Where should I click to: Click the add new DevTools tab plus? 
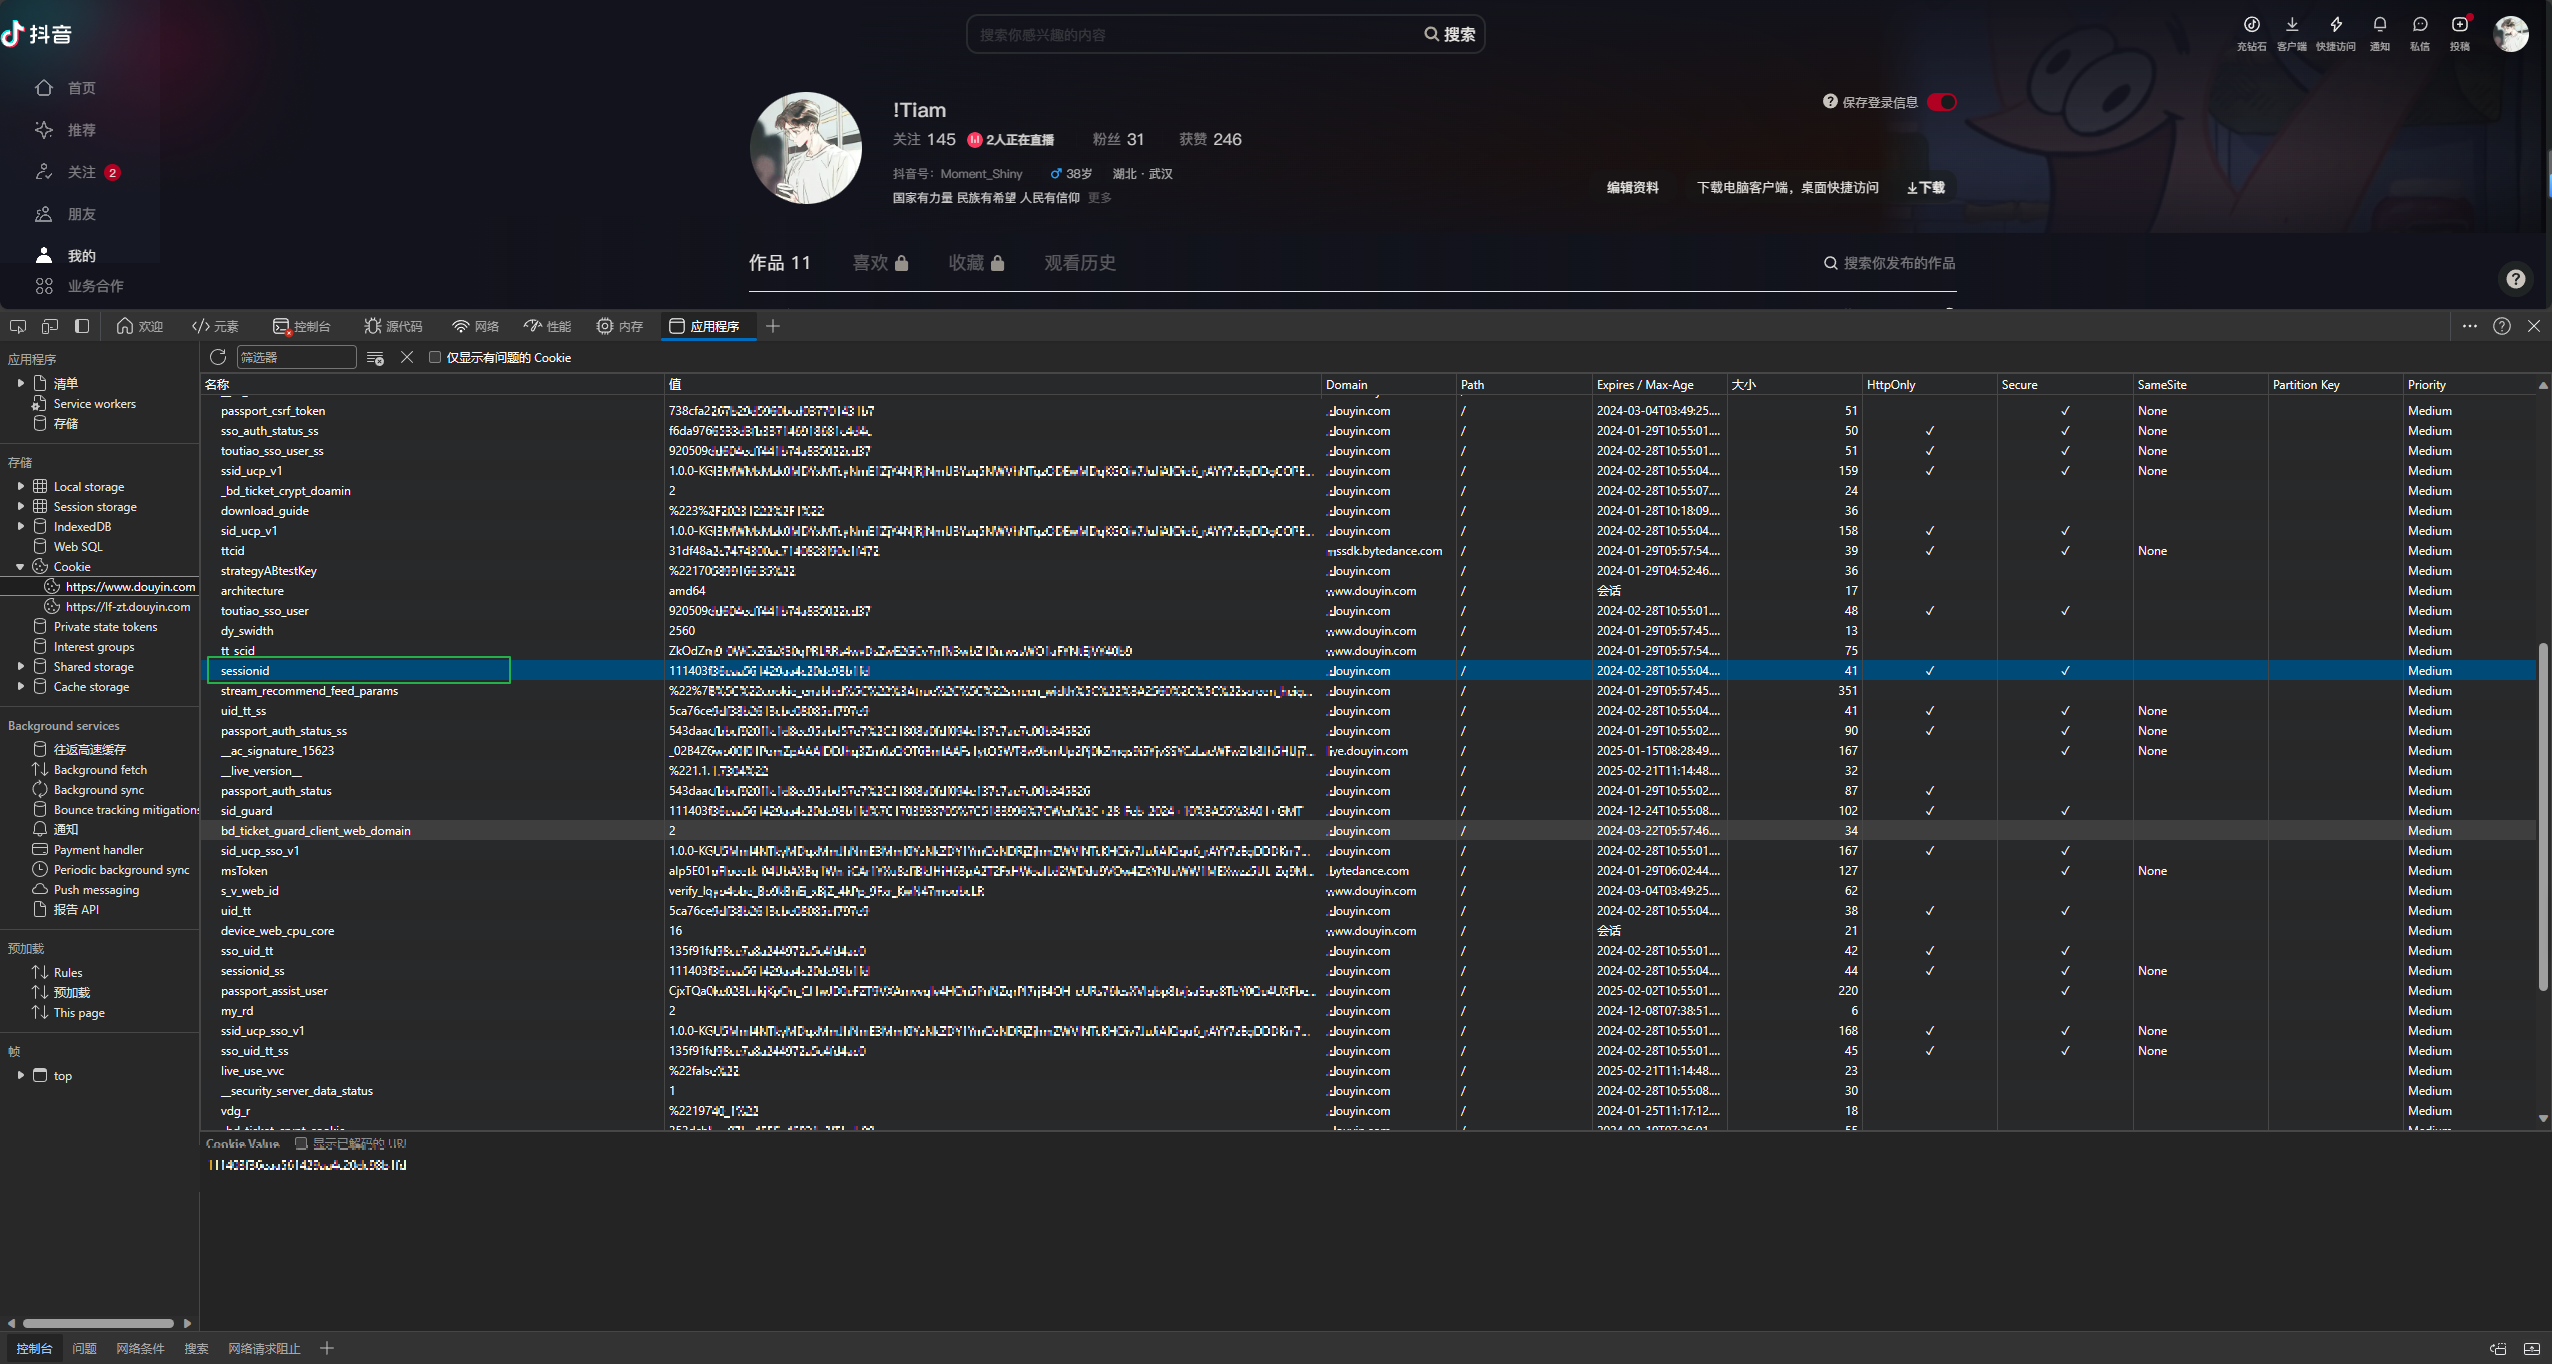(773, 326)
